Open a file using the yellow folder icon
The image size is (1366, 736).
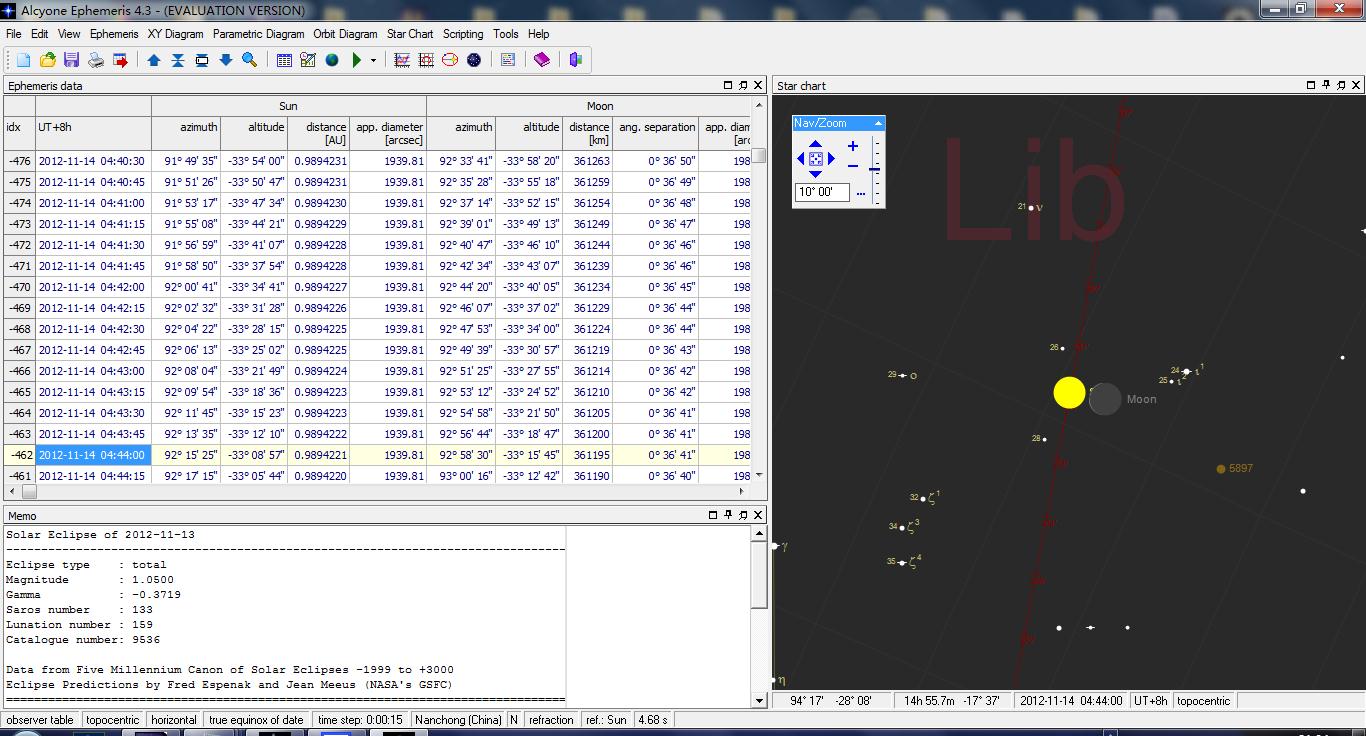click(x=47, y=60)
